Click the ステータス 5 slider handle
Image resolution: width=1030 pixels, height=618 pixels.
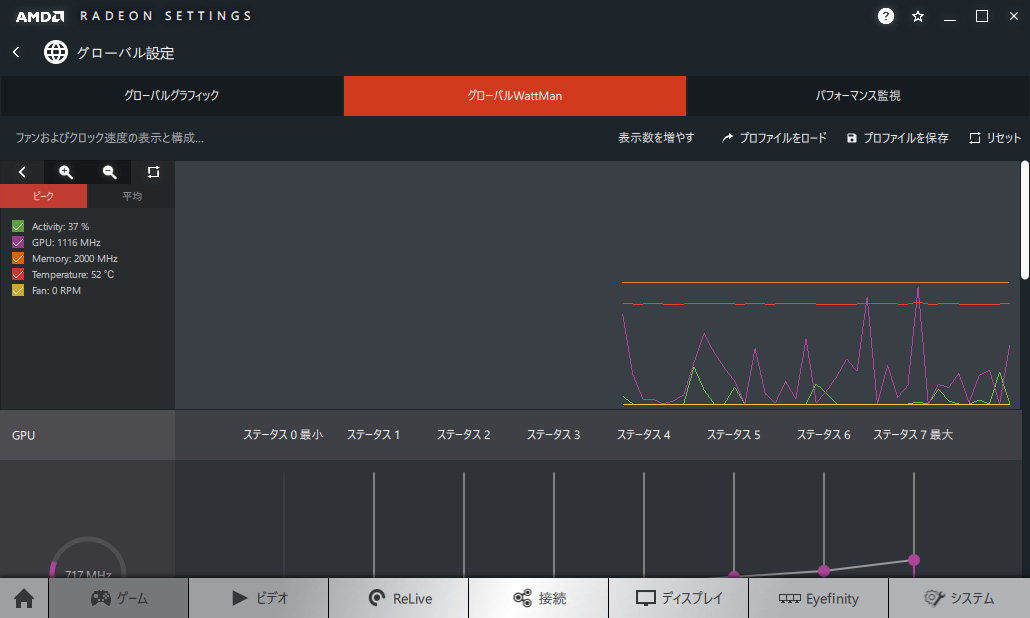tap(734, 575)
